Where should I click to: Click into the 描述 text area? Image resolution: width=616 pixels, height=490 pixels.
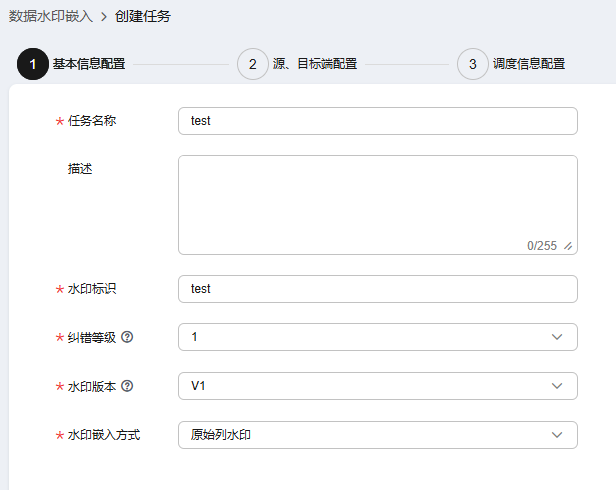378,205
